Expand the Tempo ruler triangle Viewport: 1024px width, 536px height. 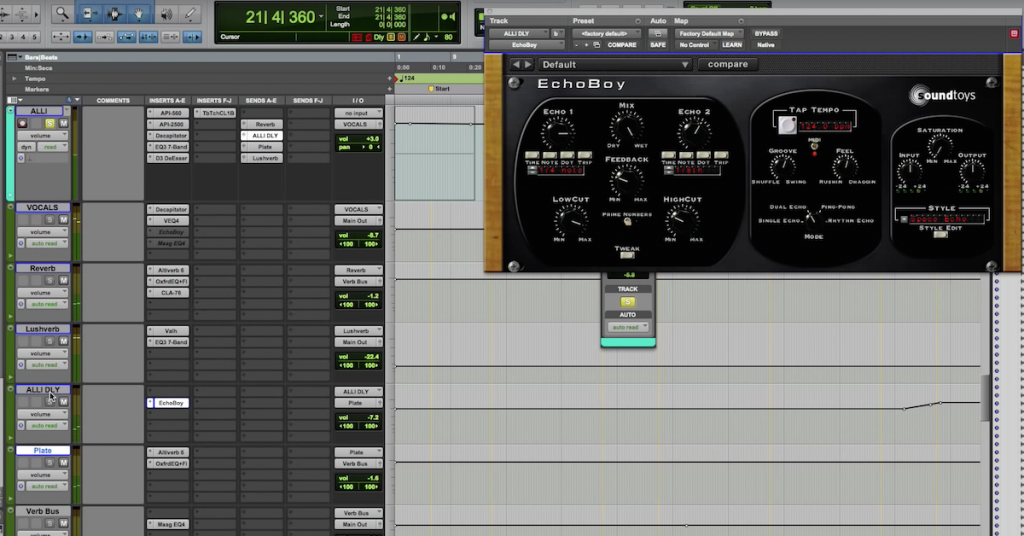click(x=14, y=78)
